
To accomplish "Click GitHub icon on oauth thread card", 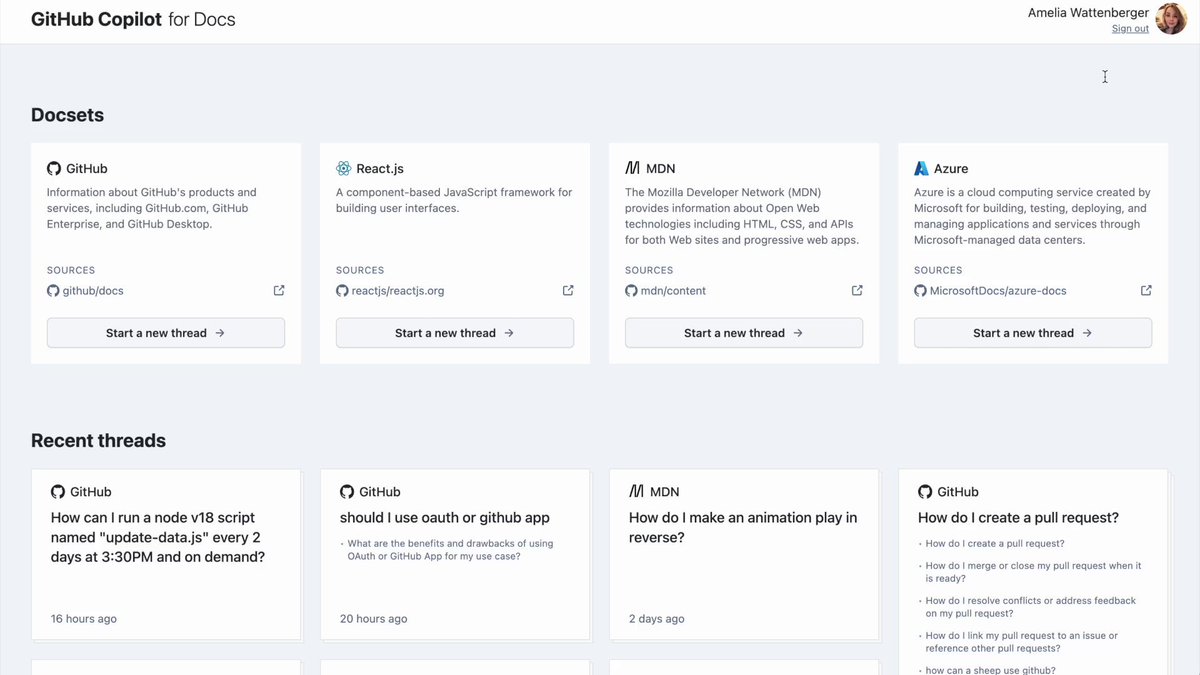I will [347, 492].
